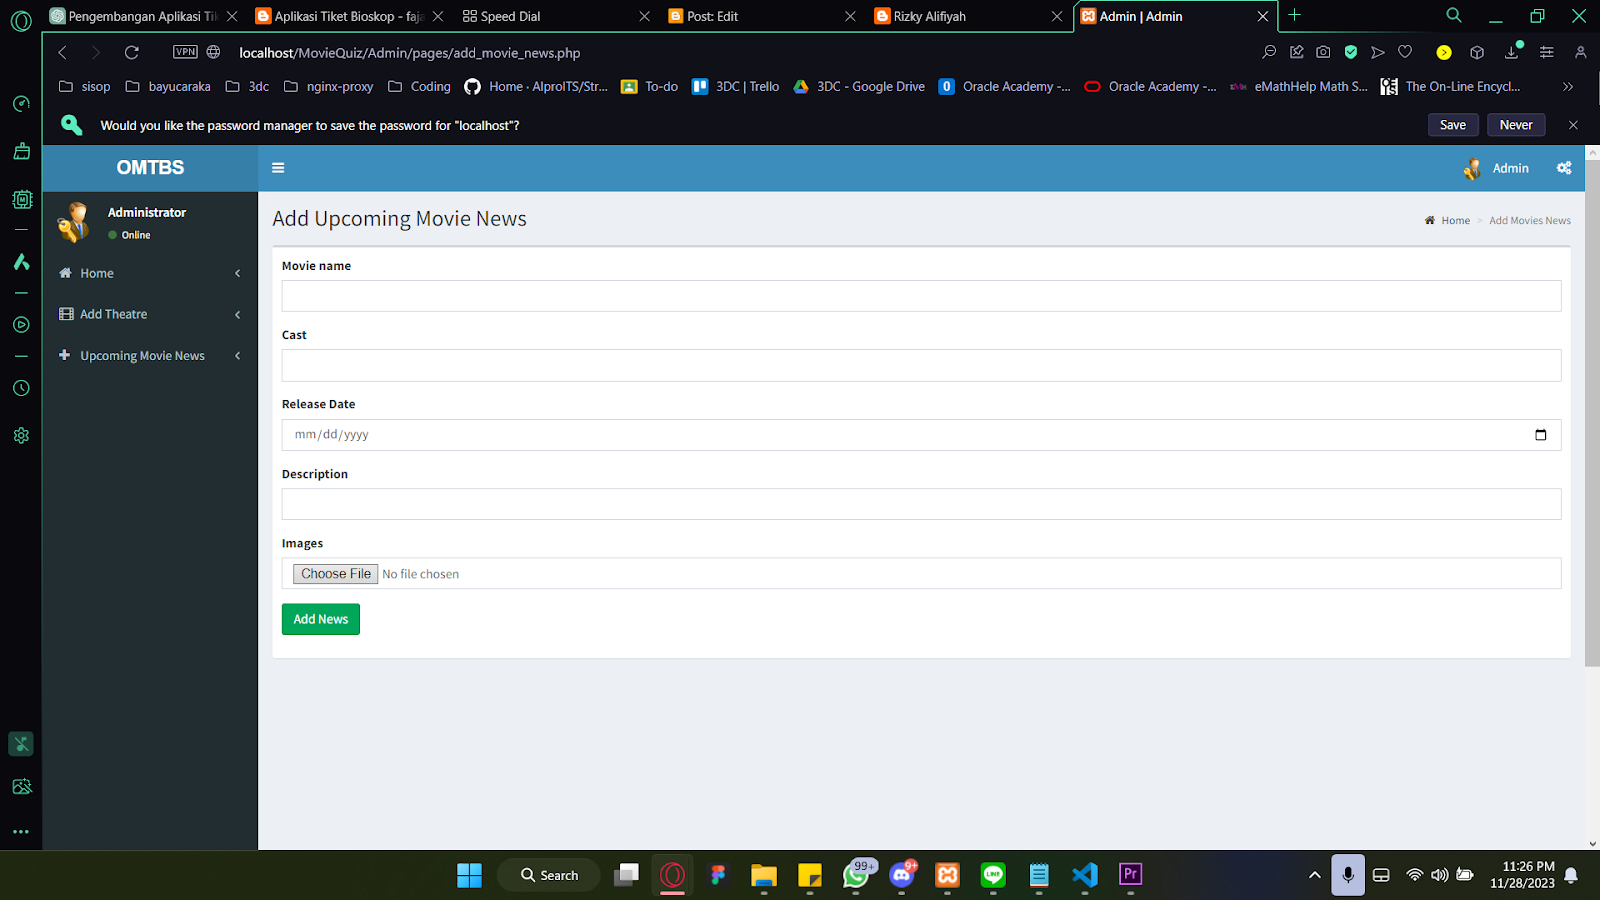
Task: Click the page vertical scrollbar
Action: (x=1592, y=414)
